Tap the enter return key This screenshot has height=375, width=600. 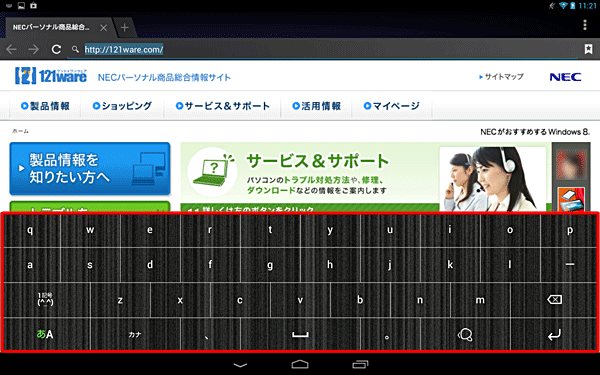(554, 334)
